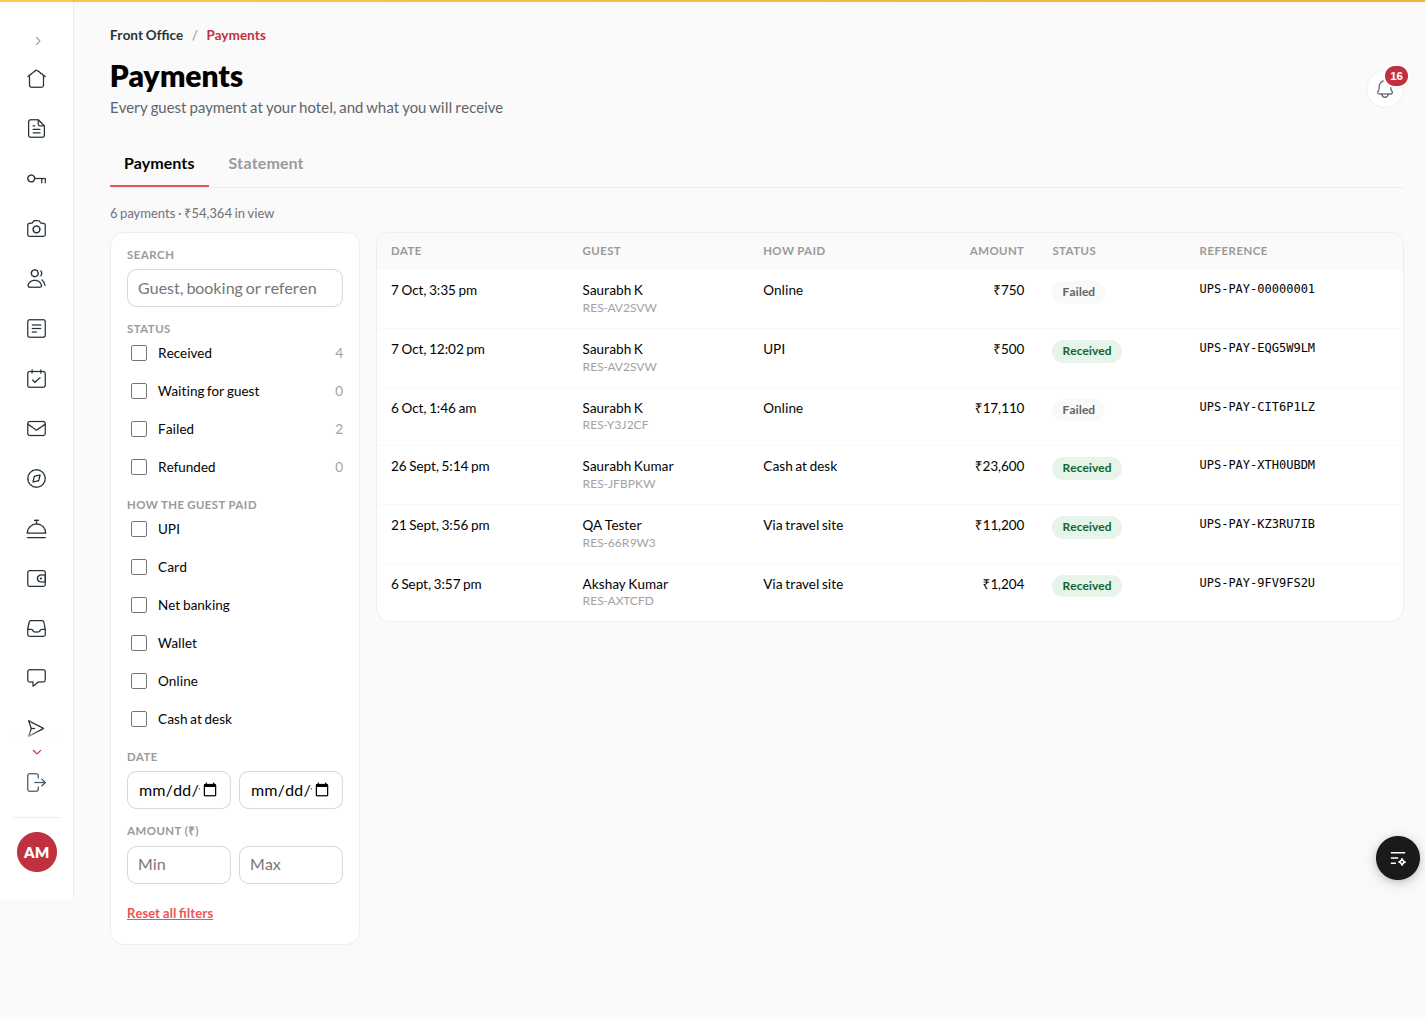
Task: Click the logout icon in sidebar
Action: 37,783
